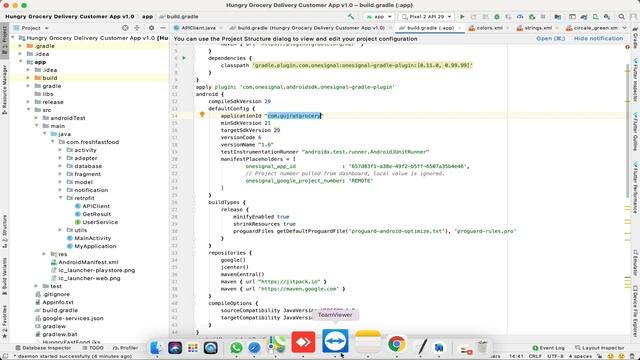Screen dimensions: 640x360
Task: Toggle the Project tool window side tab
Action: tap(4, 40)
